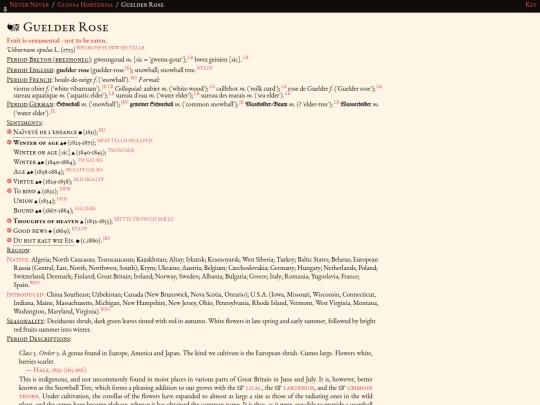Screen dimensions: 540x405
Task: Click the red bullet beside To bind
Action: pos(9,190)
